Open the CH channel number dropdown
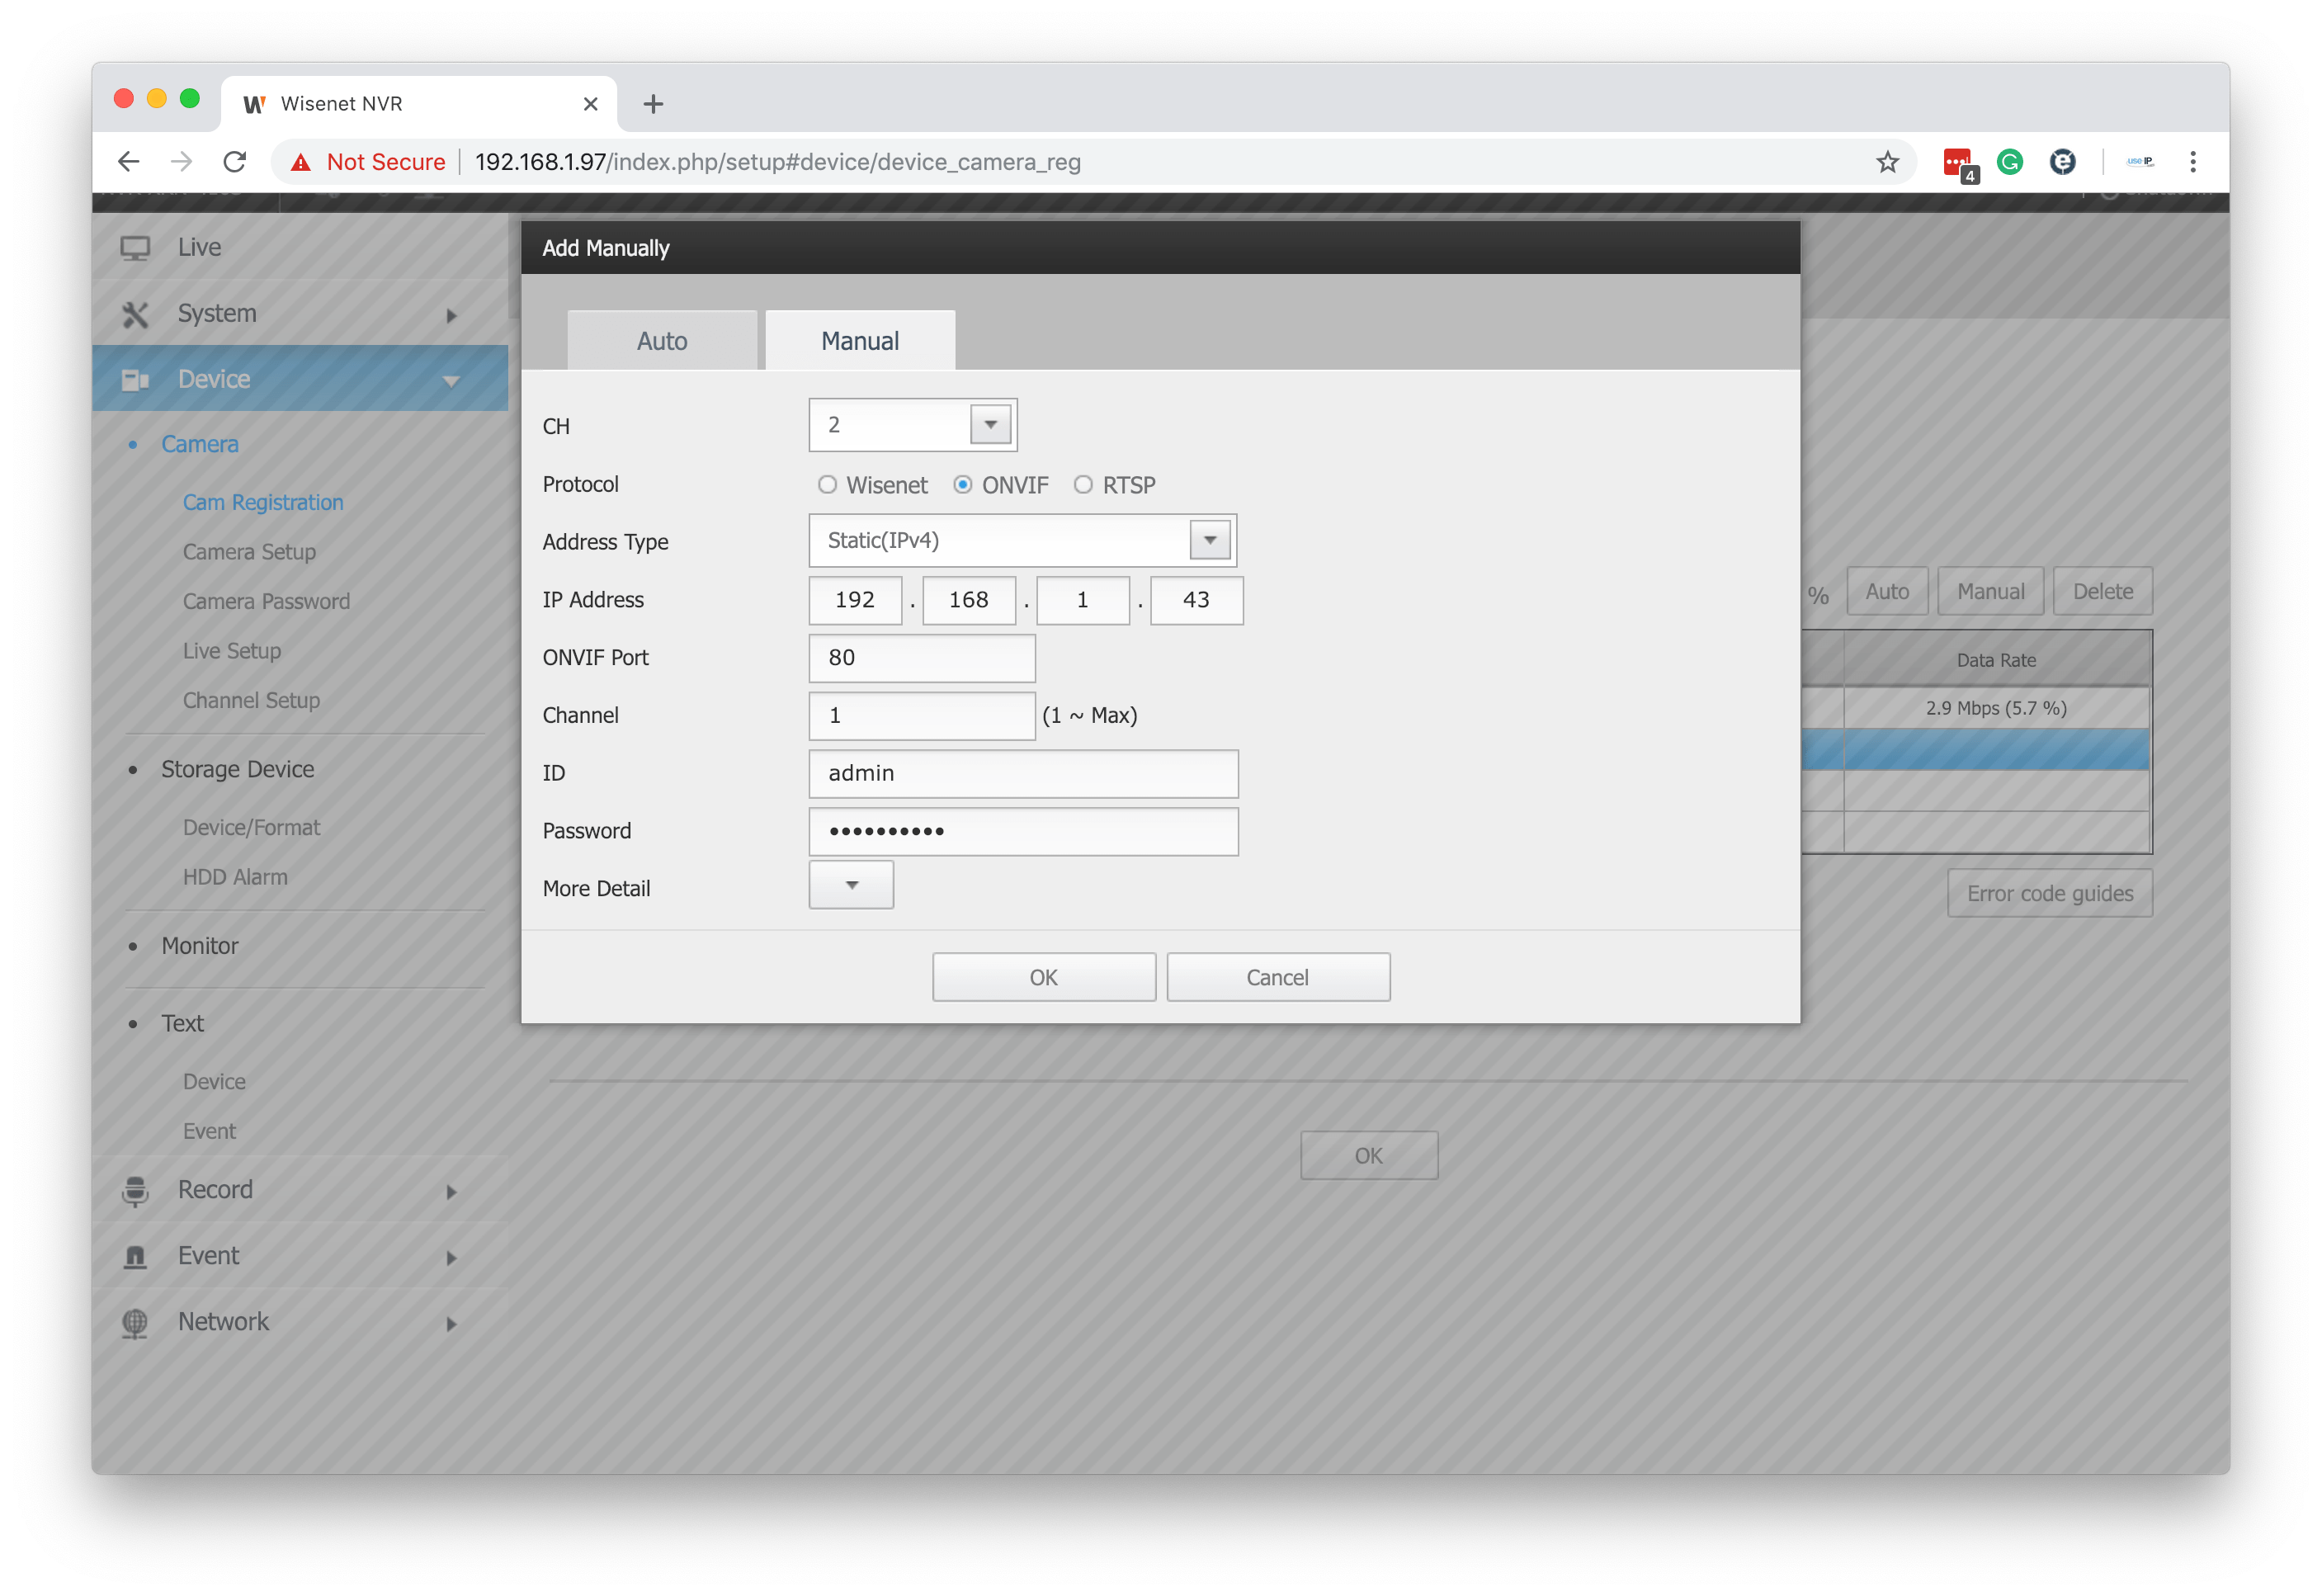 pyautogui.click(x=990, y=425)
